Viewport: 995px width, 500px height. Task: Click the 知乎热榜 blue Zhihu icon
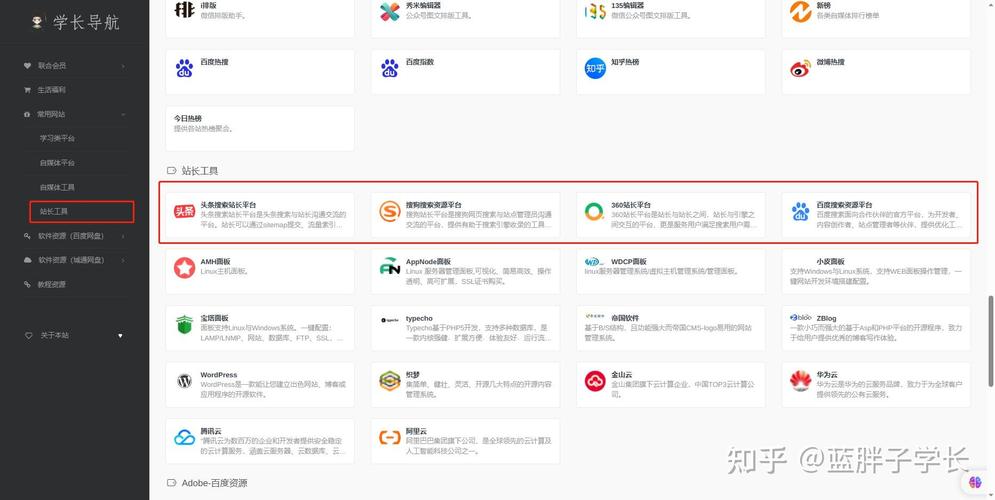coord(595,69)
